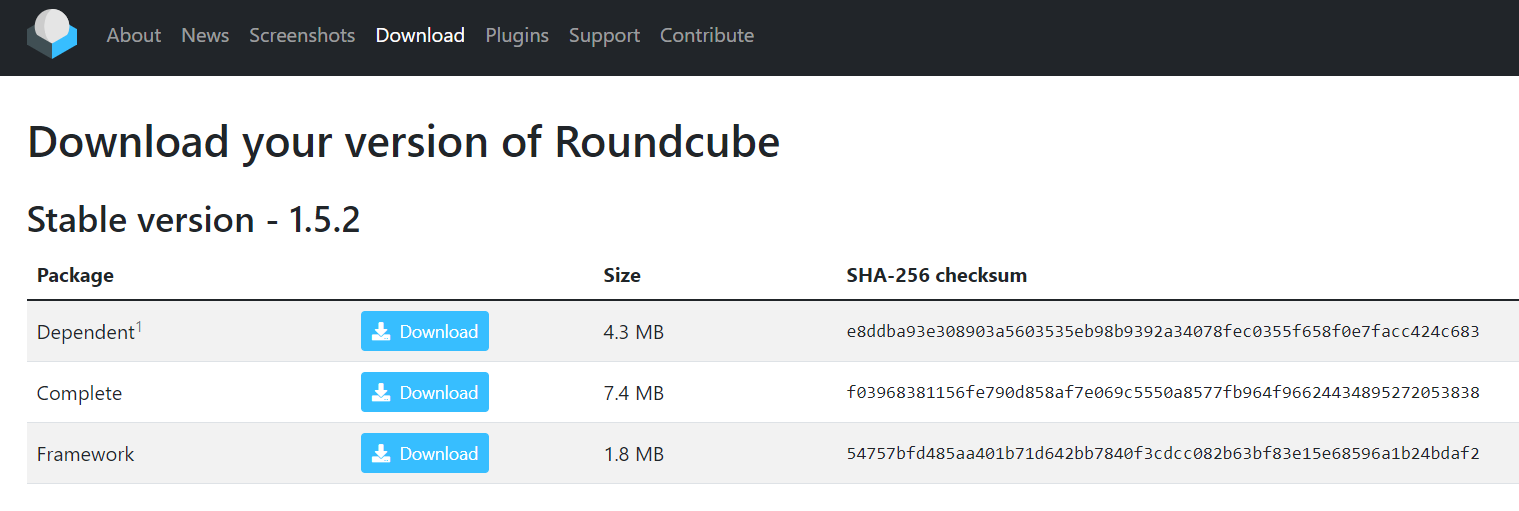Click the Complete package name
This screenshot has width=1519, height=511.
click(79, 393)
